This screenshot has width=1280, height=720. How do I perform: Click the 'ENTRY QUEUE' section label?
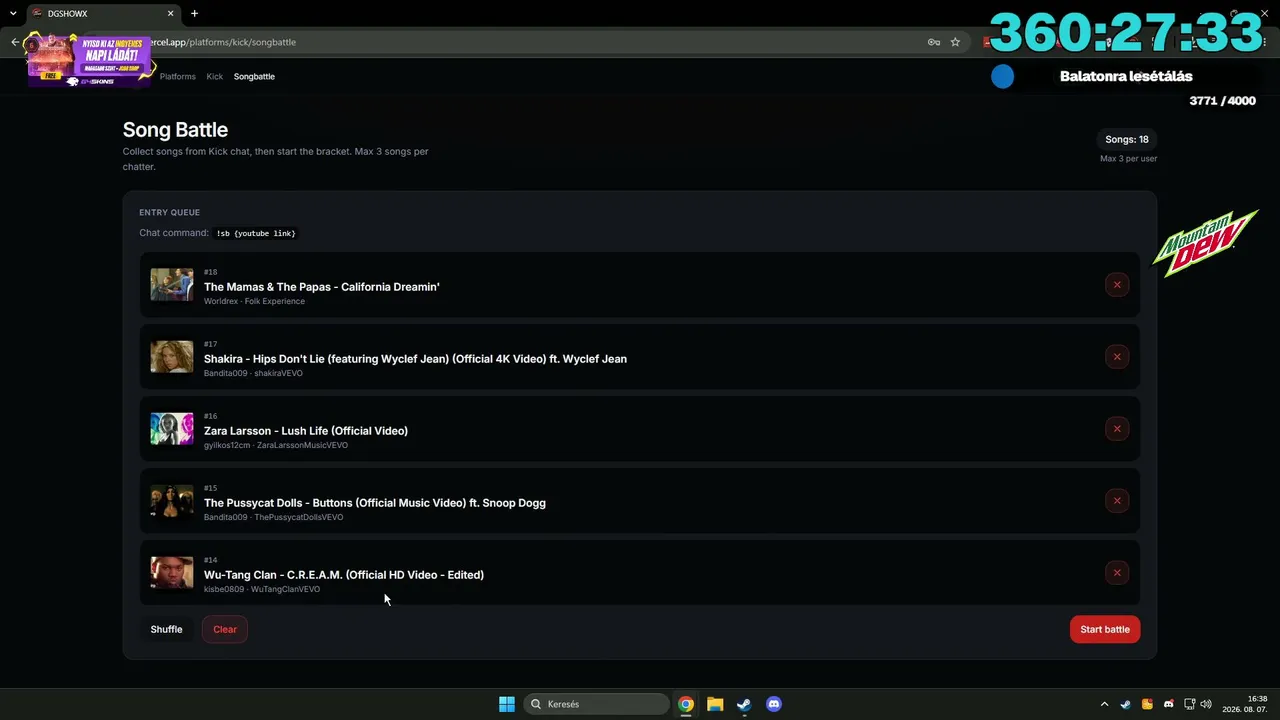click(169, 212)
